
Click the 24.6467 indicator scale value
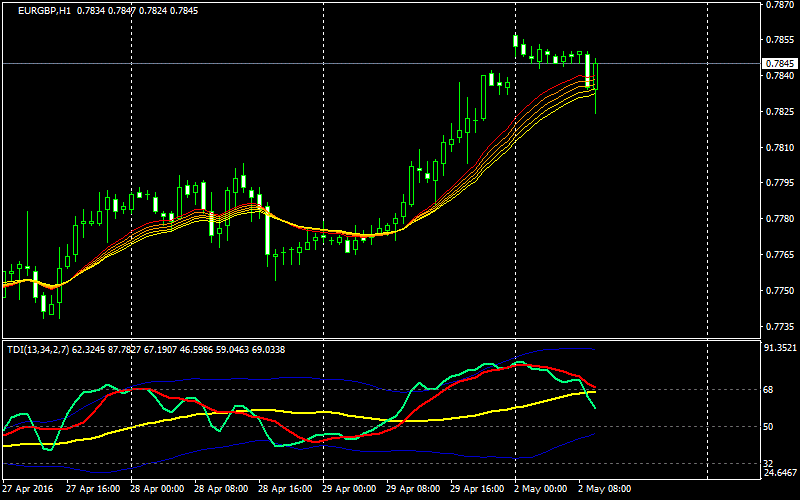point(781,473)
